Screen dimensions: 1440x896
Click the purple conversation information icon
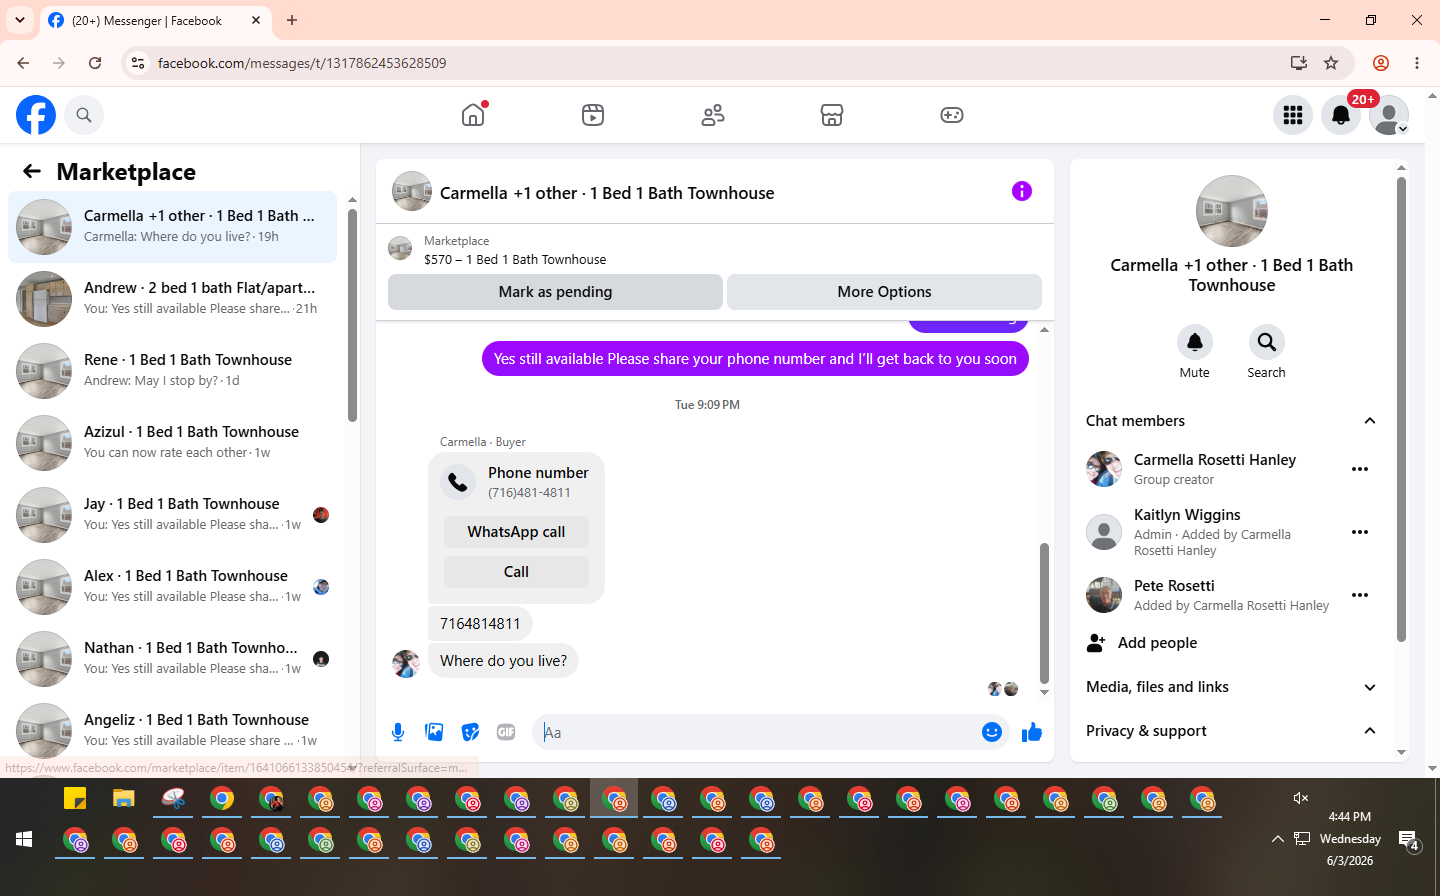click(1021, 191)
